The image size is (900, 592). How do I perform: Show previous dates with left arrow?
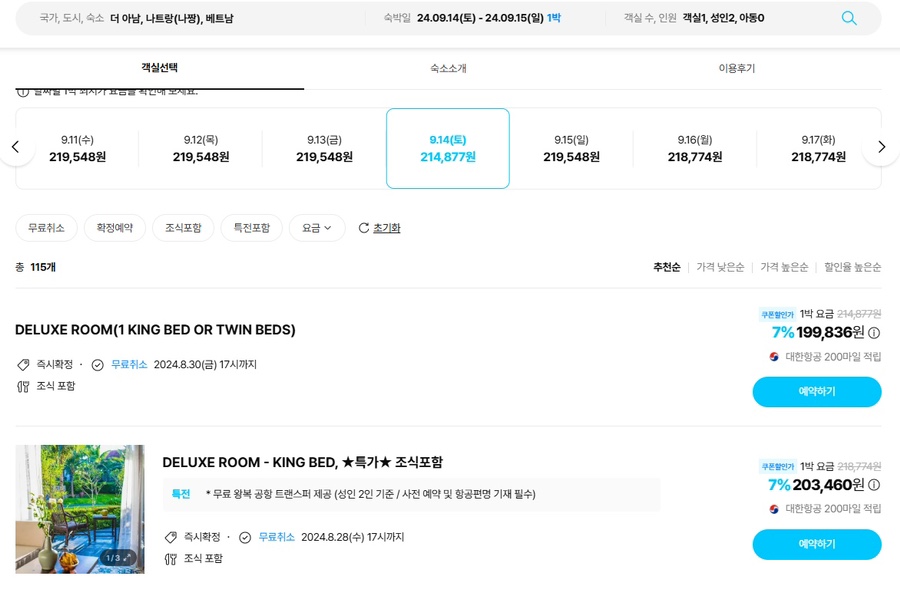tap(15, 147)
